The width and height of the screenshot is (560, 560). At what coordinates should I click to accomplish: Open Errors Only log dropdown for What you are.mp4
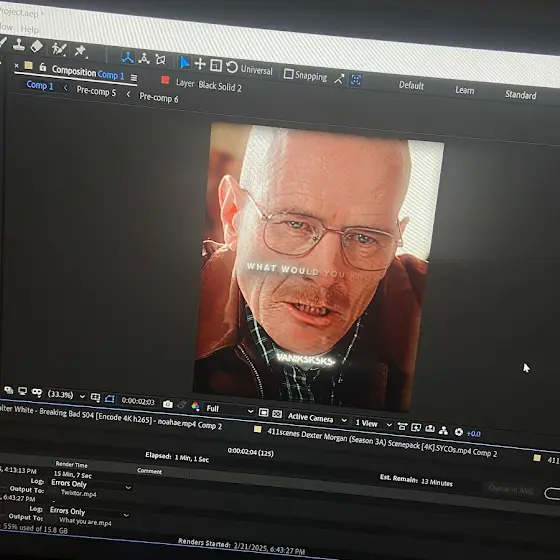[x=89, y=512]
